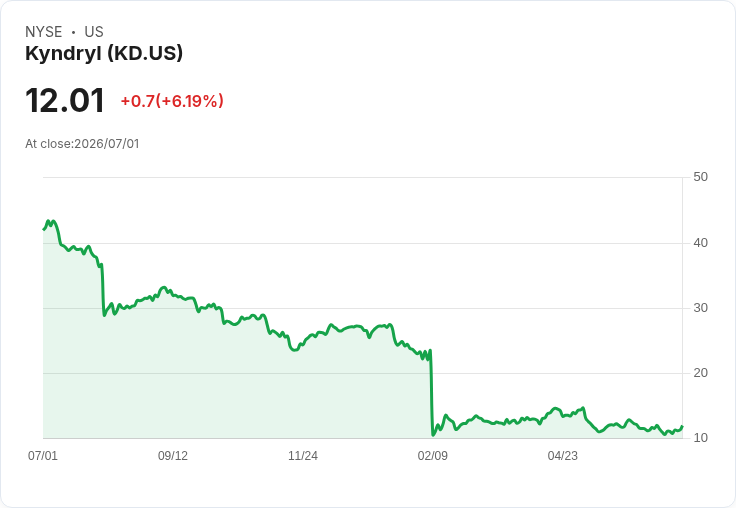
Task: Click the 30 value on y-axis
Action: click(700, 308)
